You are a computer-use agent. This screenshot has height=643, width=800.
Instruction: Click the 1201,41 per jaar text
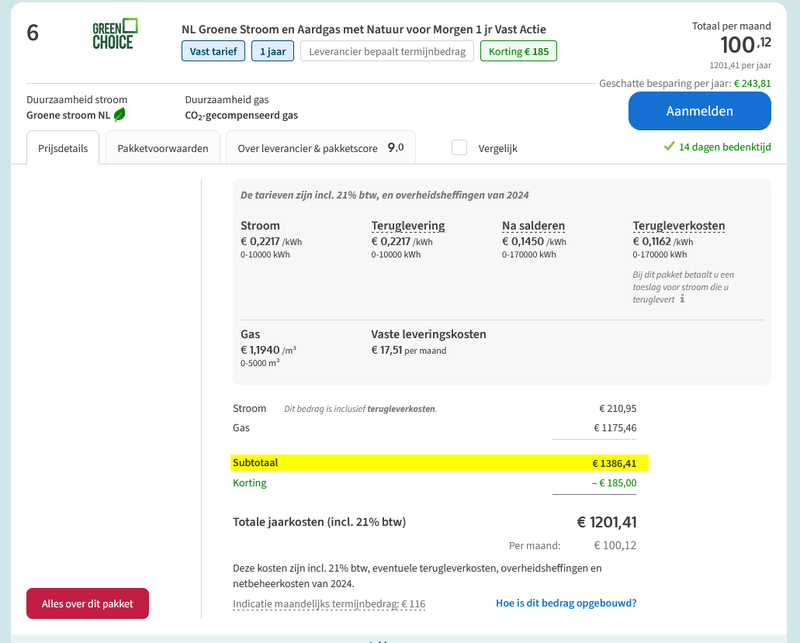740,65
